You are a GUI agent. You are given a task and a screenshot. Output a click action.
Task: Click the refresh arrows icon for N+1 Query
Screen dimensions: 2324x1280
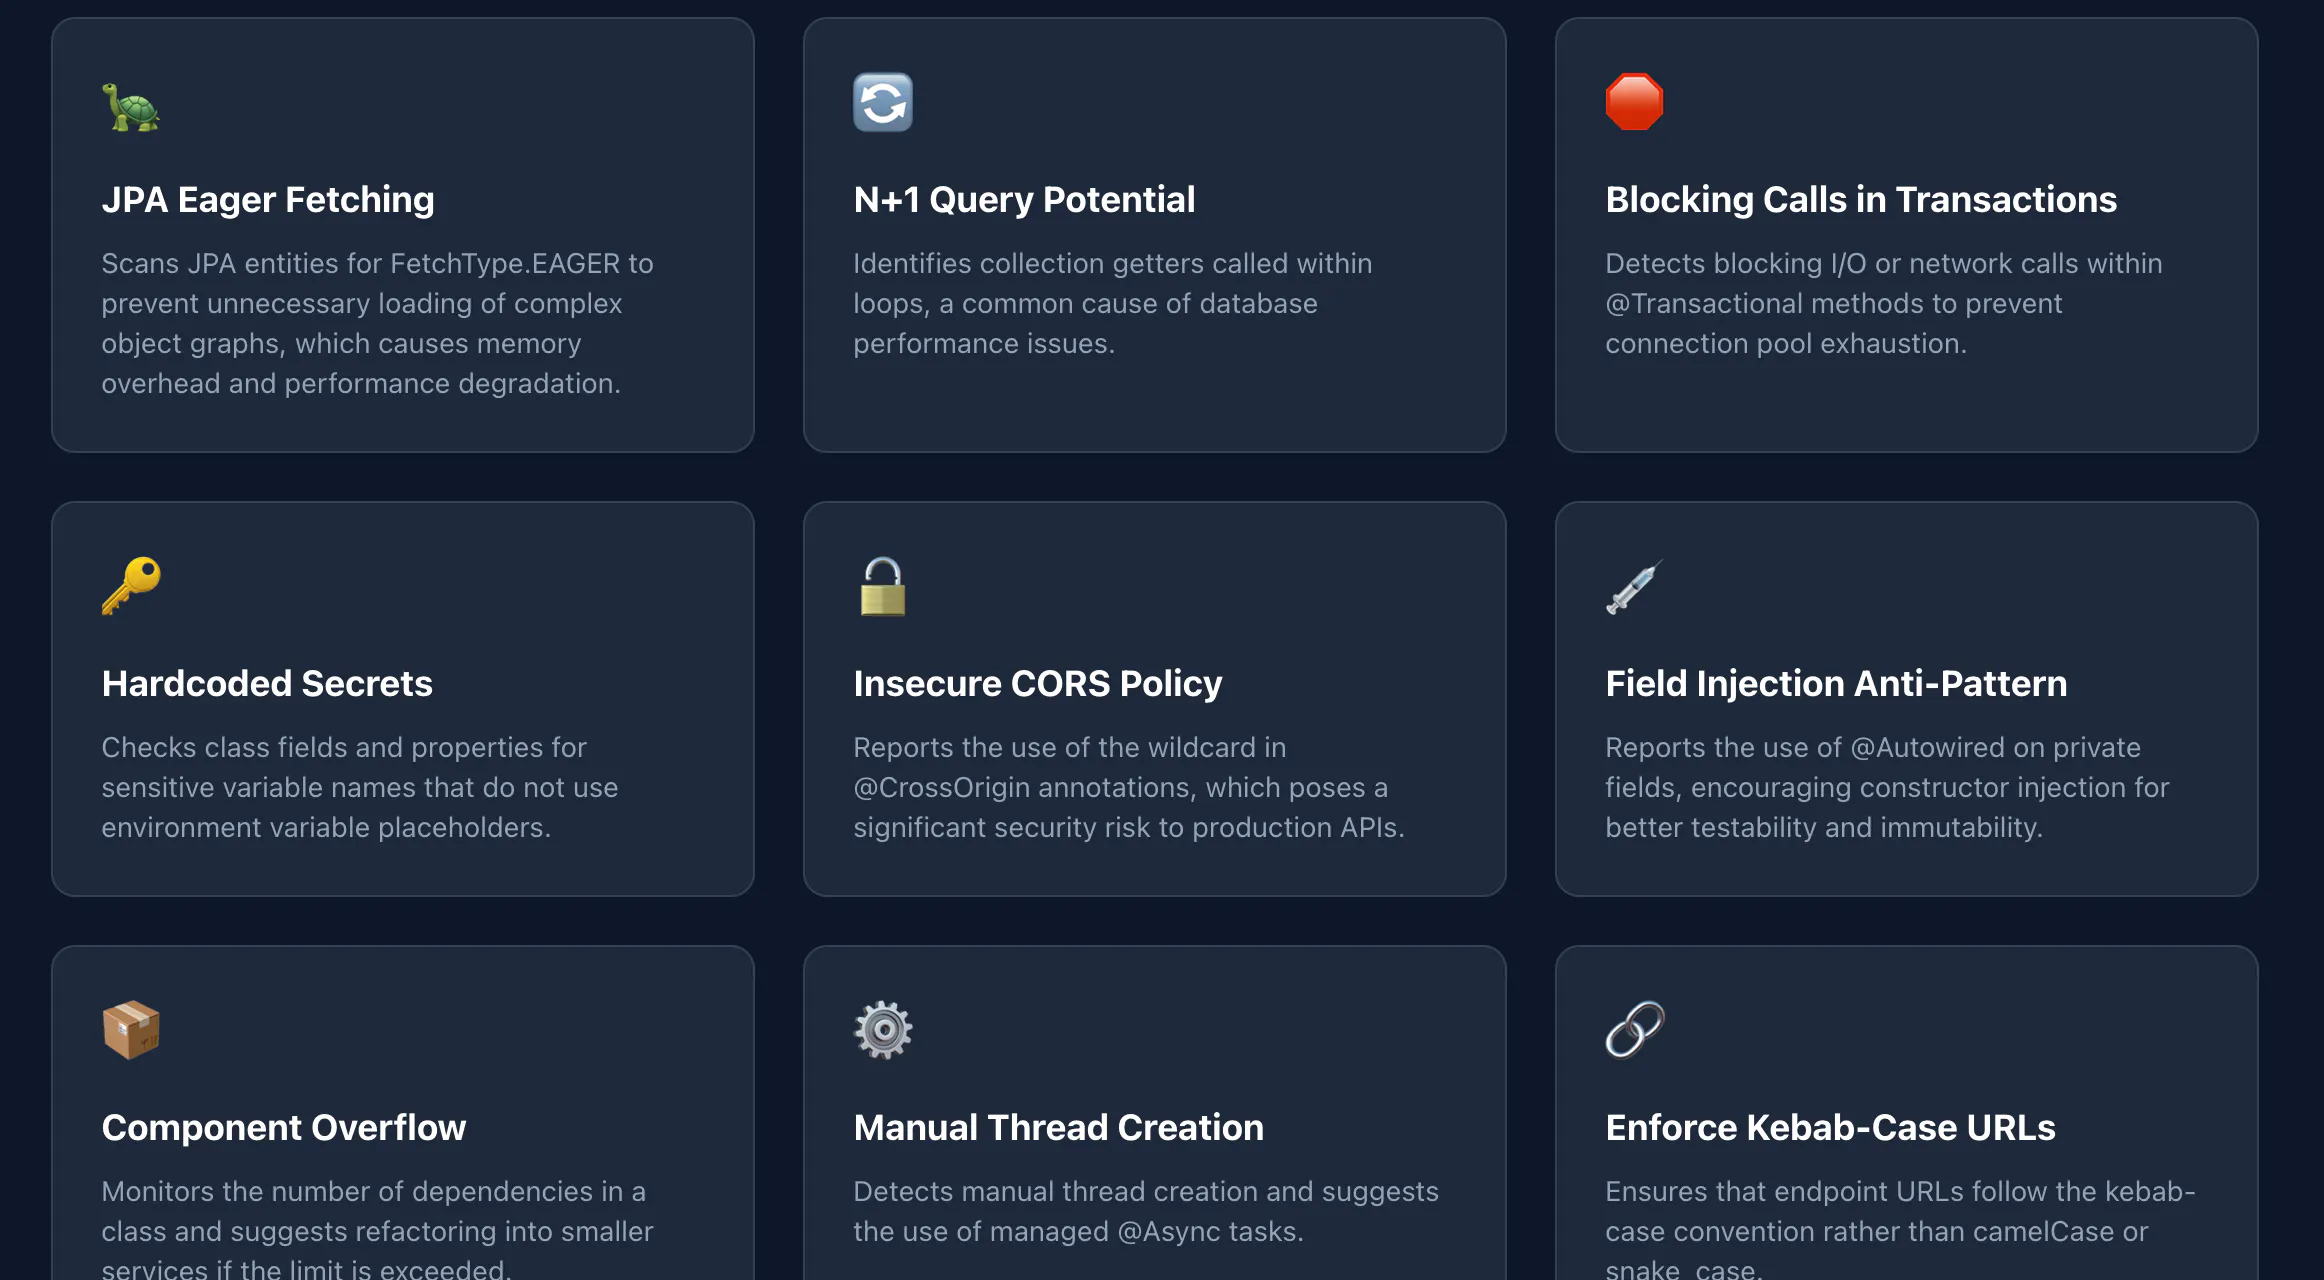coord(883,102)
